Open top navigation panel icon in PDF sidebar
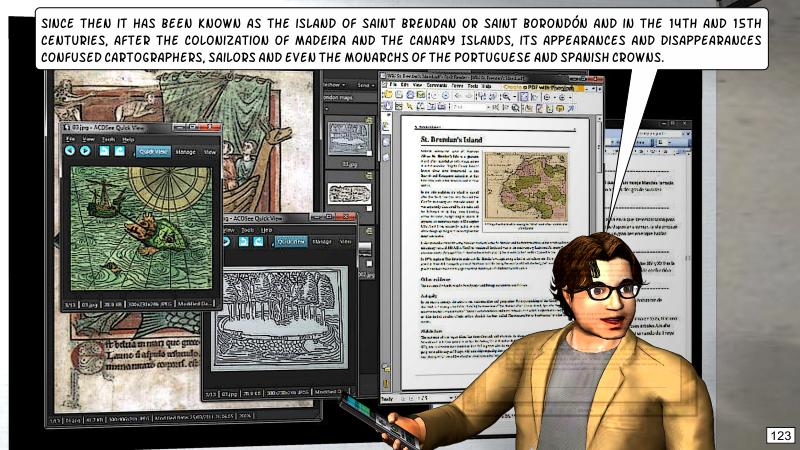Viewport: 800px width, 450px height. tap(386, 126)
